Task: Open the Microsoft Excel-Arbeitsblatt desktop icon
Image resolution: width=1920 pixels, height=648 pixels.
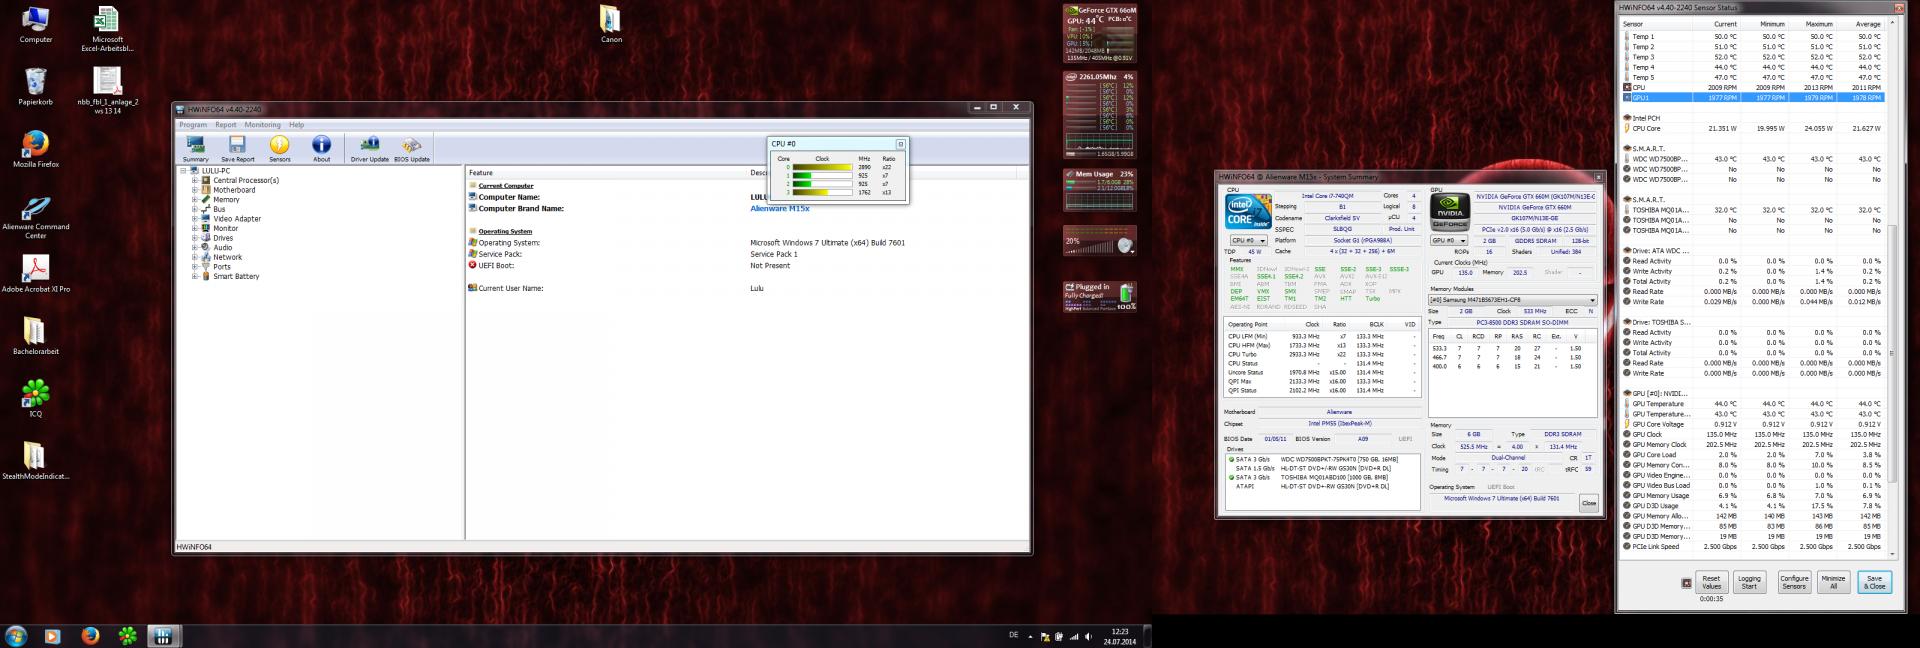Action: pos(107,28)
